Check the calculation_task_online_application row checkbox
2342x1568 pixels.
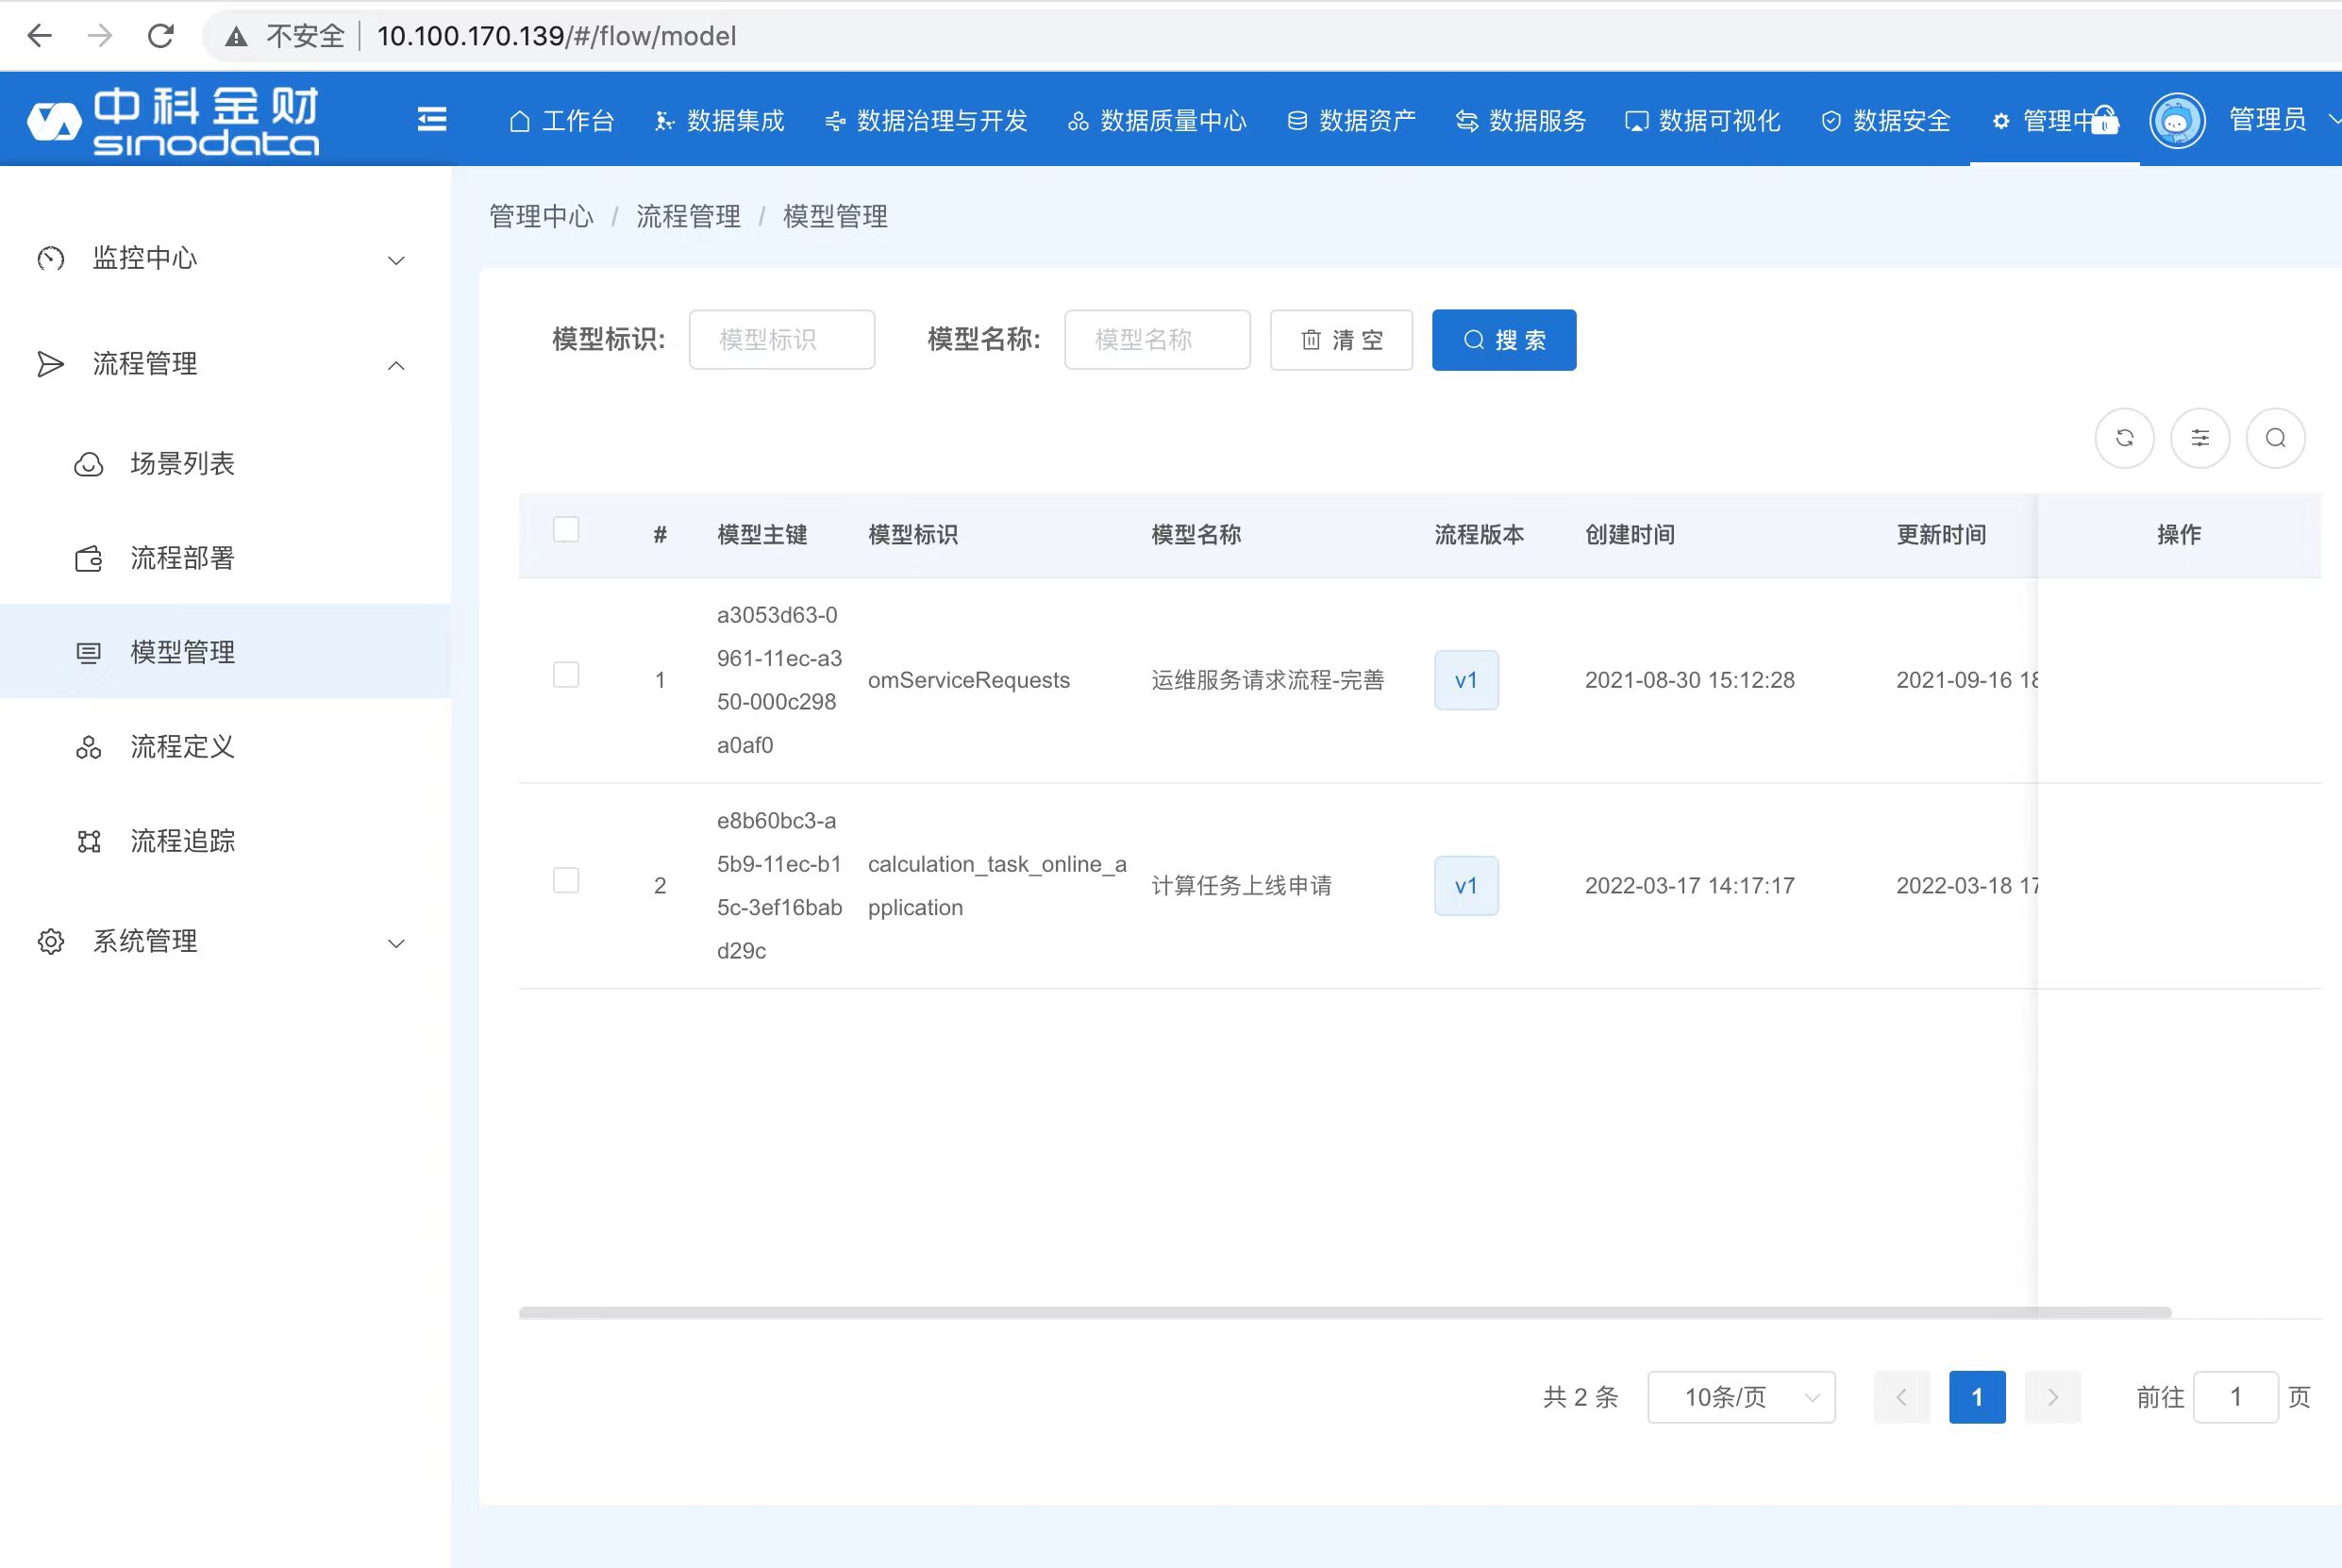point(566,880)
